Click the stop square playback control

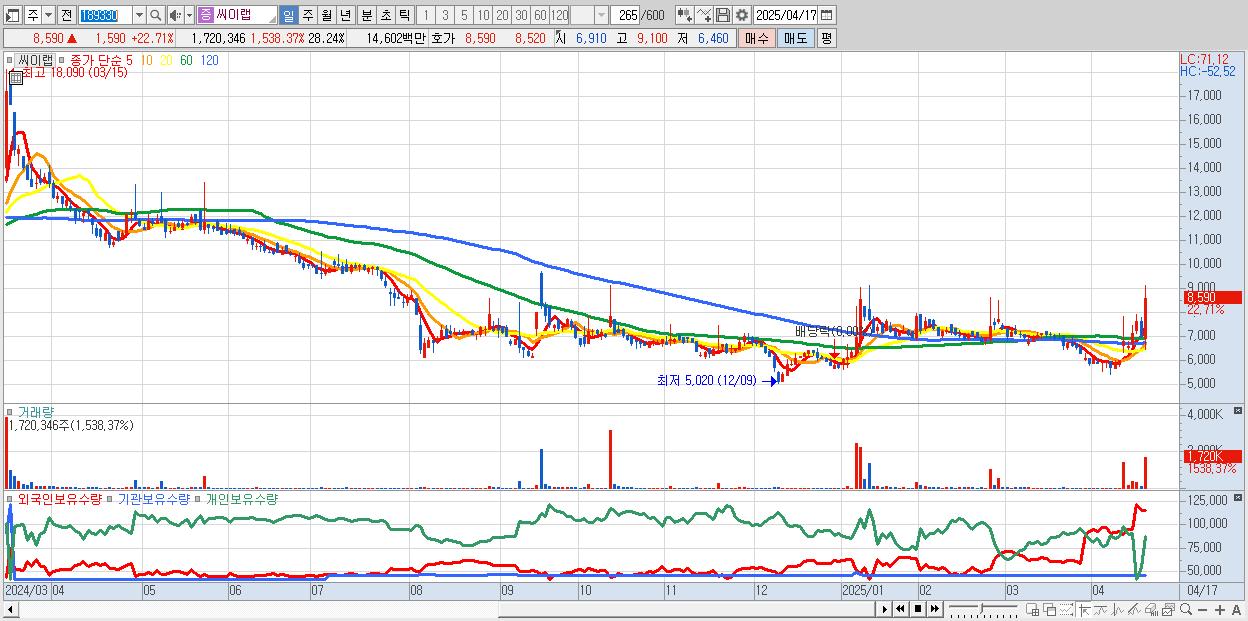[x=917, y=609]
